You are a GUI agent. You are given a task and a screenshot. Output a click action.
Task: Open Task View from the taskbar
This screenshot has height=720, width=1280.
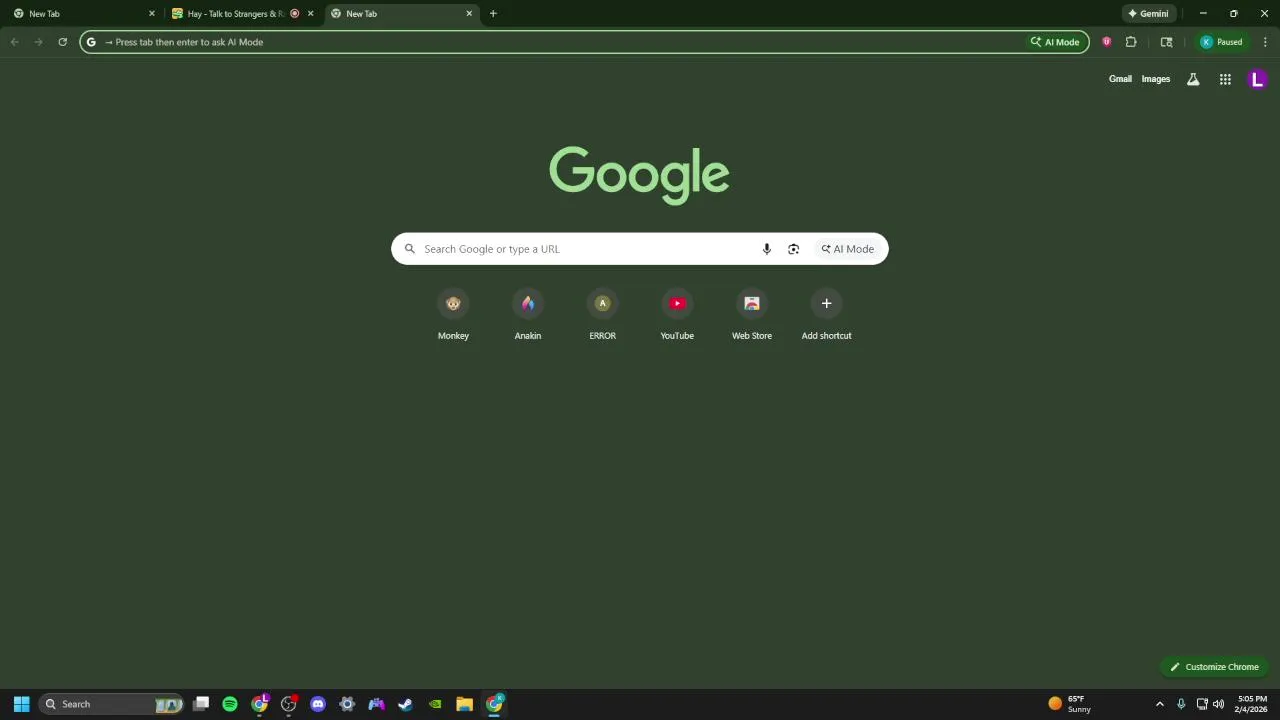coord(201,704)
